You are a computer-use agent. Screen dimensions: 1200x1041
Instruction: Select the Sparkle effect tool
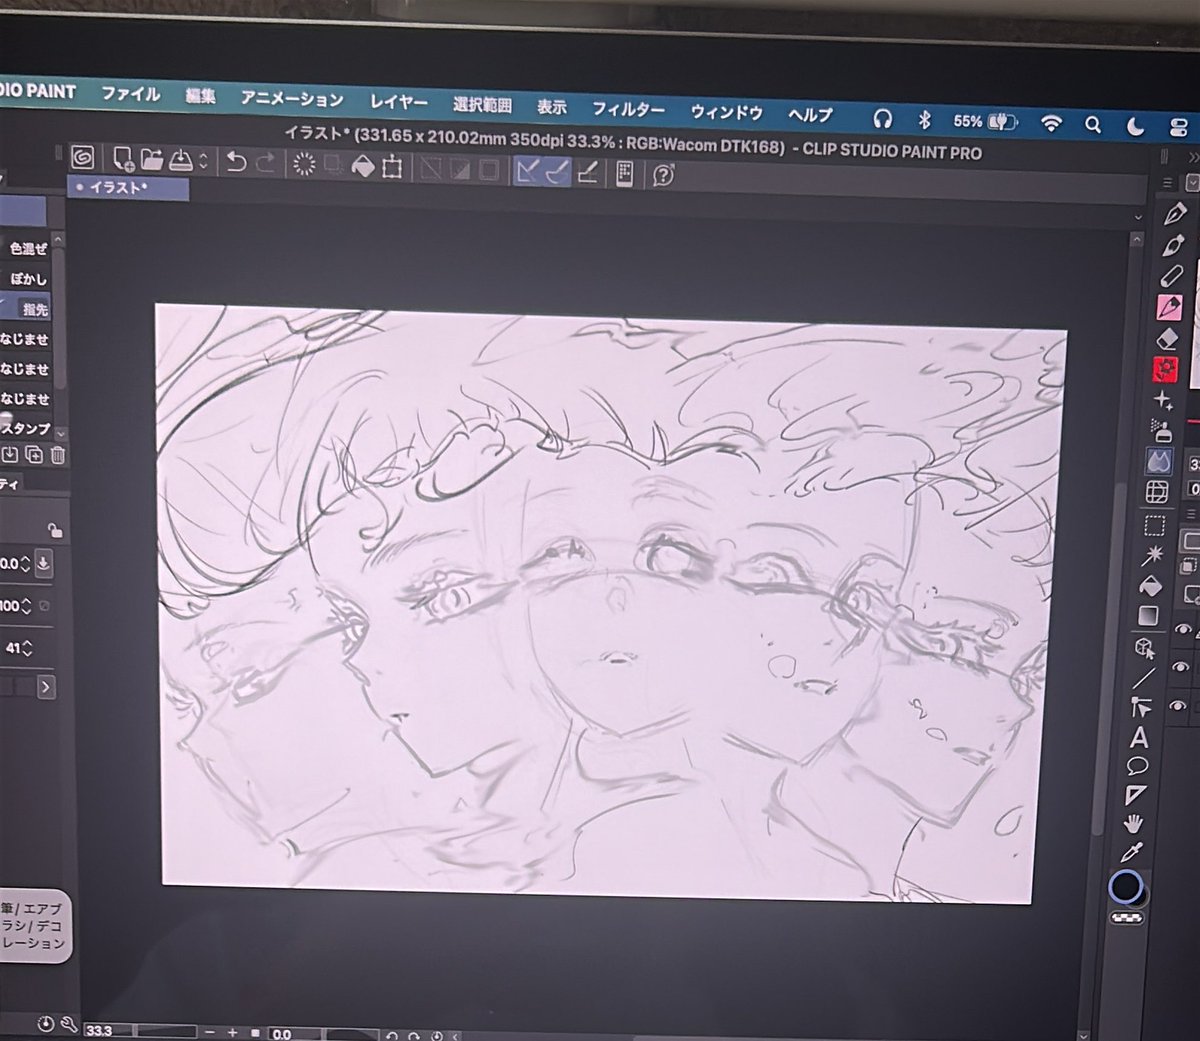point(1163,401)
